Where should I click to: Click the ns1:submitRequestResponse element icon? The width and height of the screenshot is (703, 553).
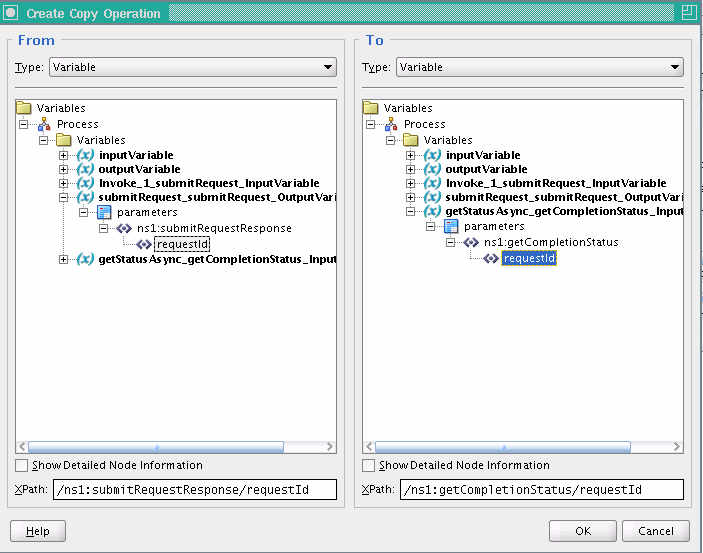click(x=124, y=228)
